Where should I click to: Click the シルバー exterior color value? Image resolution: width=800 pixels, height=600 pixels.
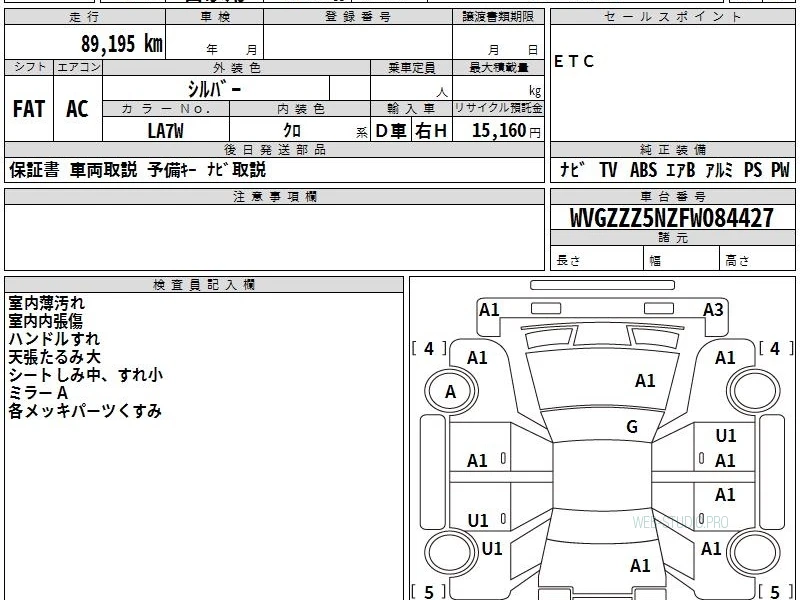point(214,89)
